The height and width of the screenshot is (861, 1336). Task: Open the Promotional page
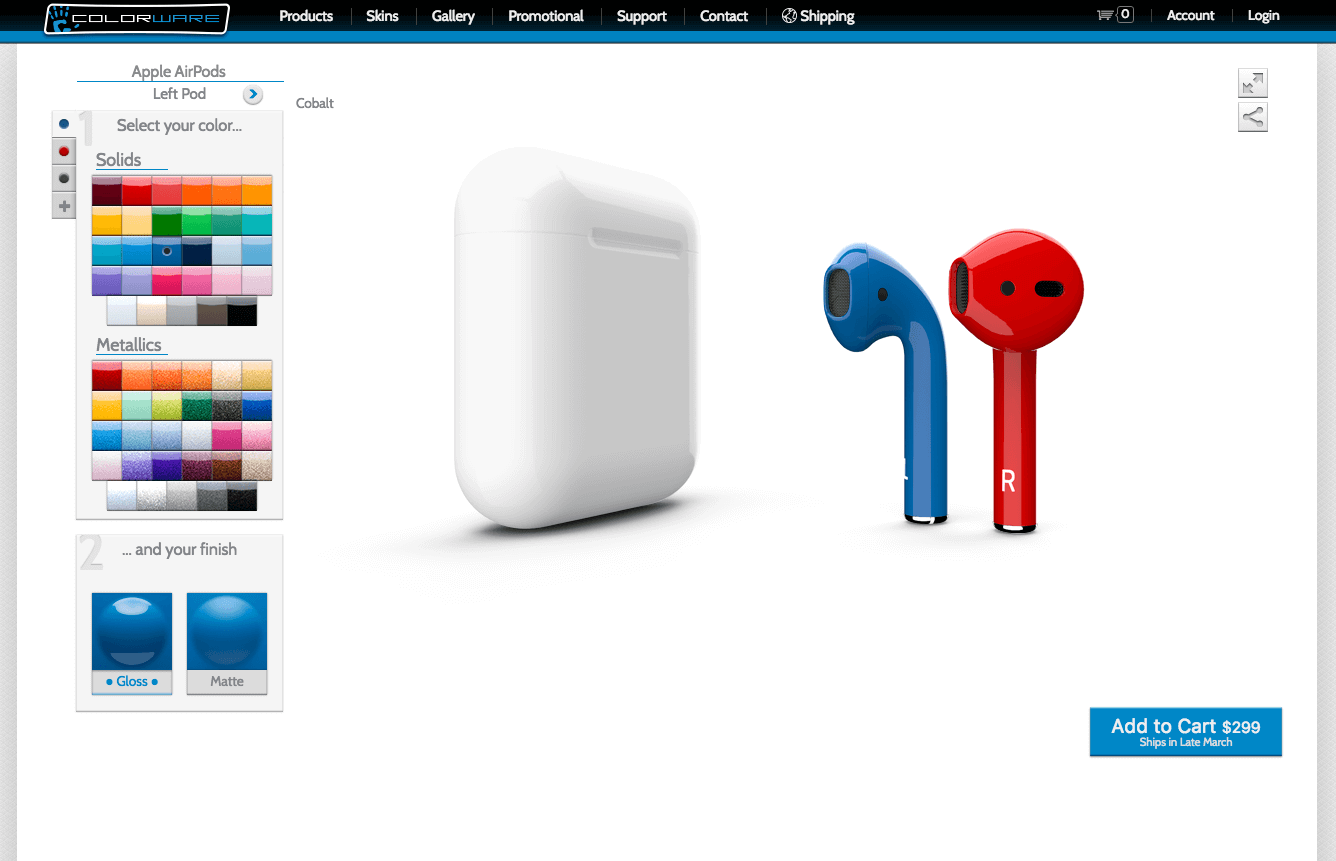click(x=546, y=16)
